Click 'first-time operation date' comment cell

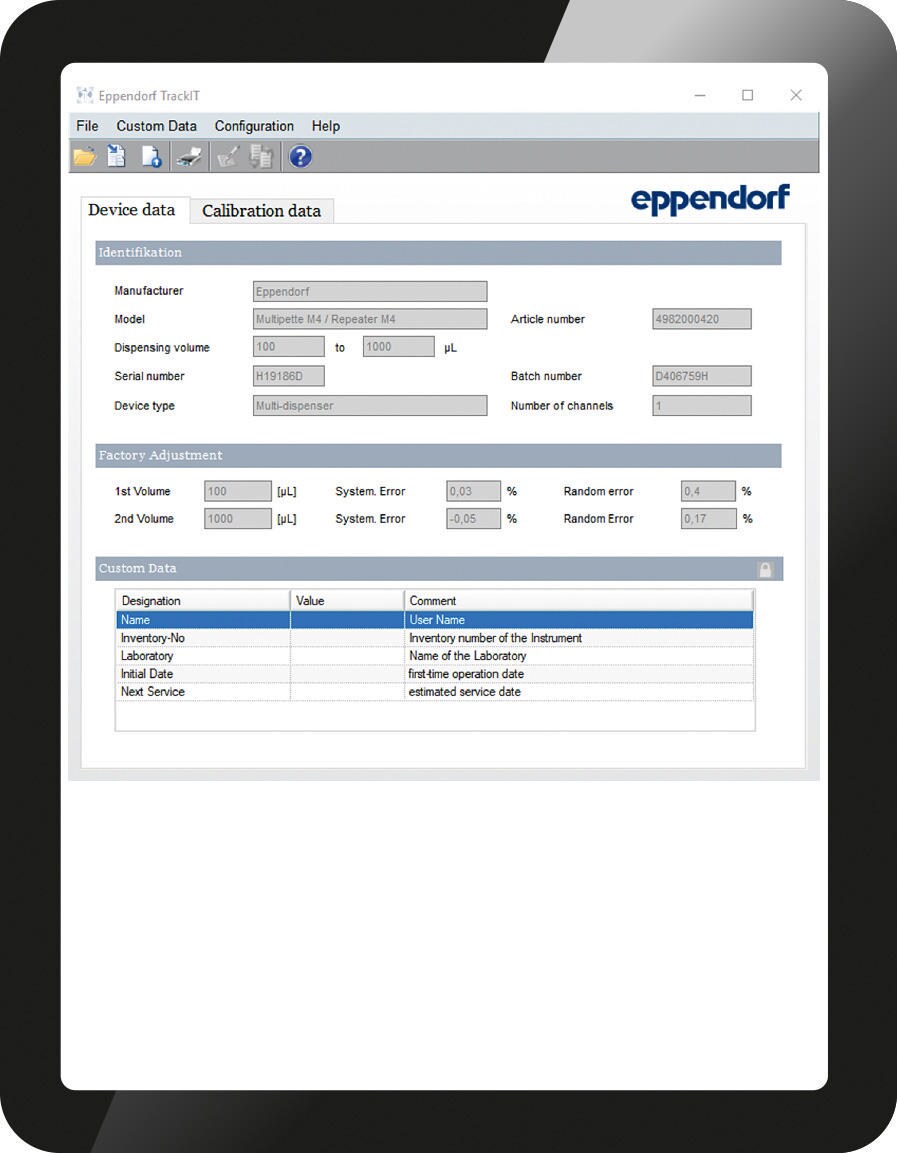point(579,674)
